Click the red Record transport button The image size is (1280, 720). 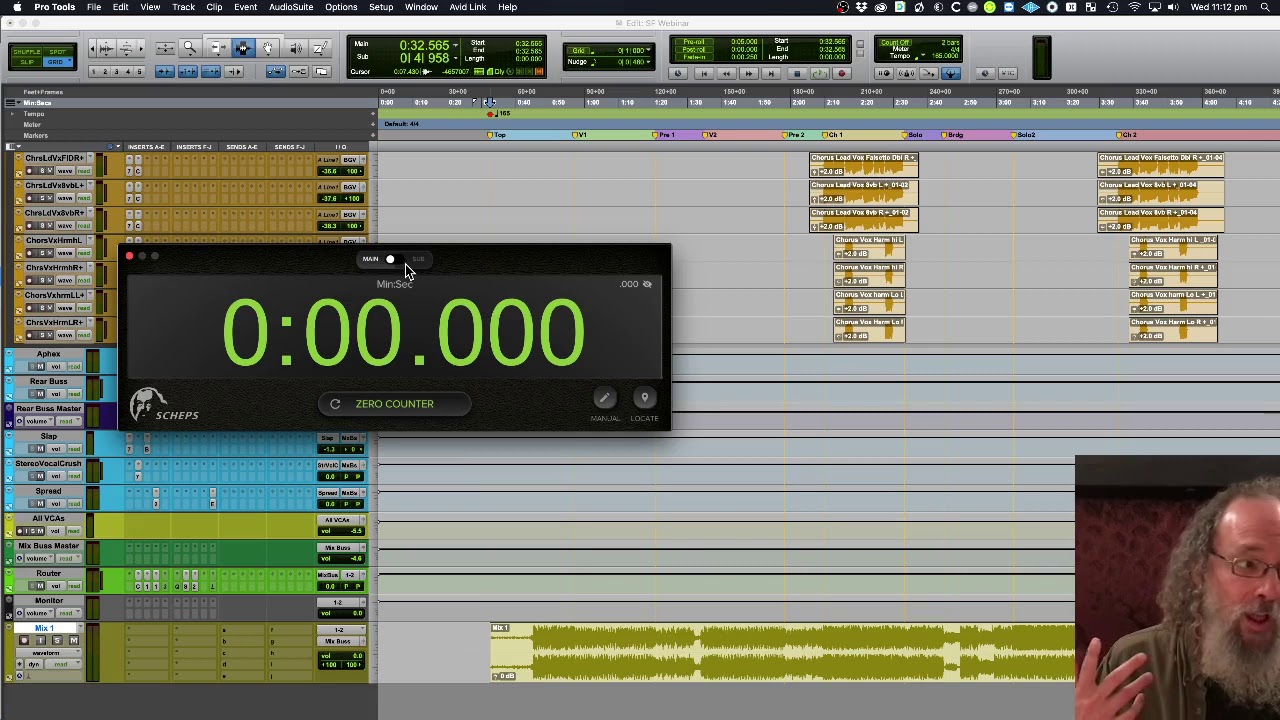click(x=842, y=73)
